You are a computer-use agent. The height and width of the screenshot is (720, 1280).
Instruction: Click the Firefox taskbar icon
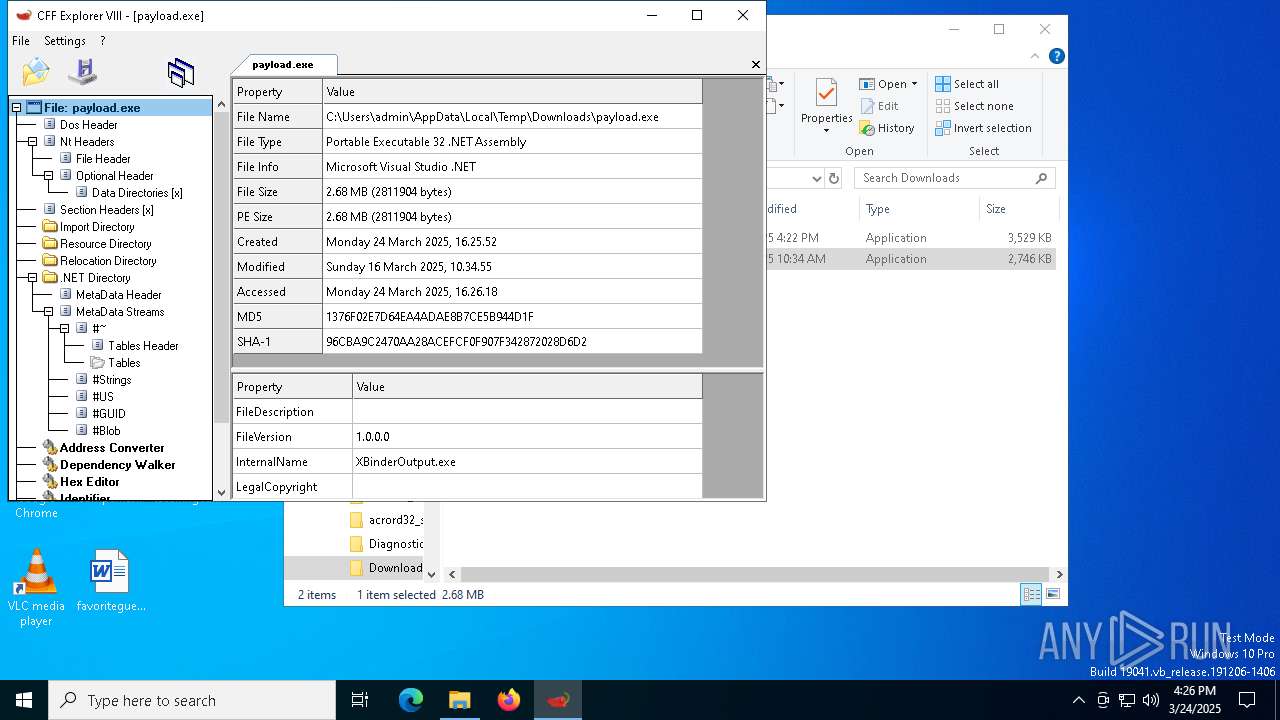click(x=509, y=700)
